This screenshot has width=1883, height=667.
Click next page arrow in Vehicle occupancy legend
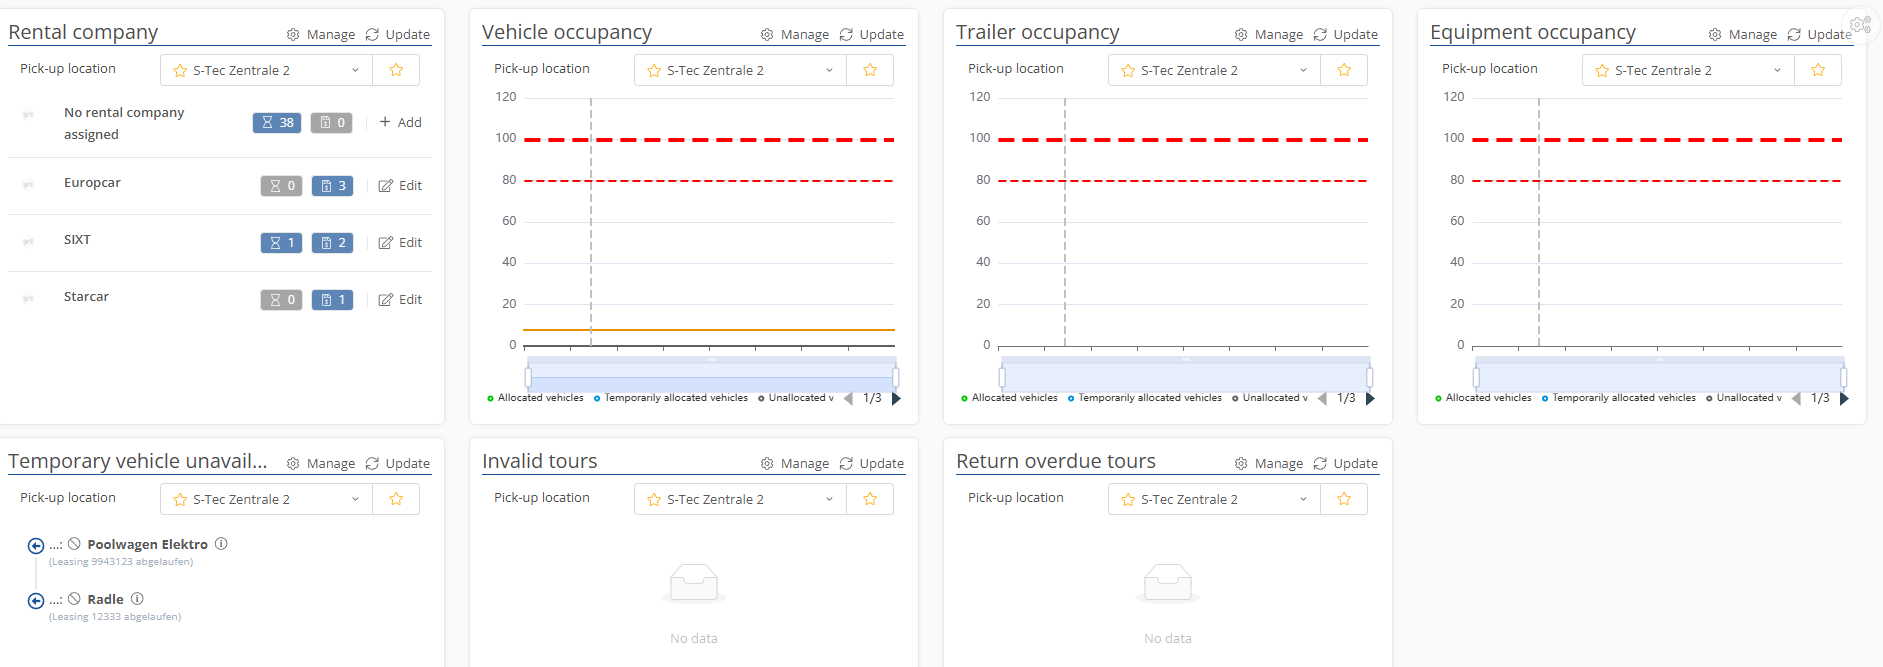(x=896, y=398)
